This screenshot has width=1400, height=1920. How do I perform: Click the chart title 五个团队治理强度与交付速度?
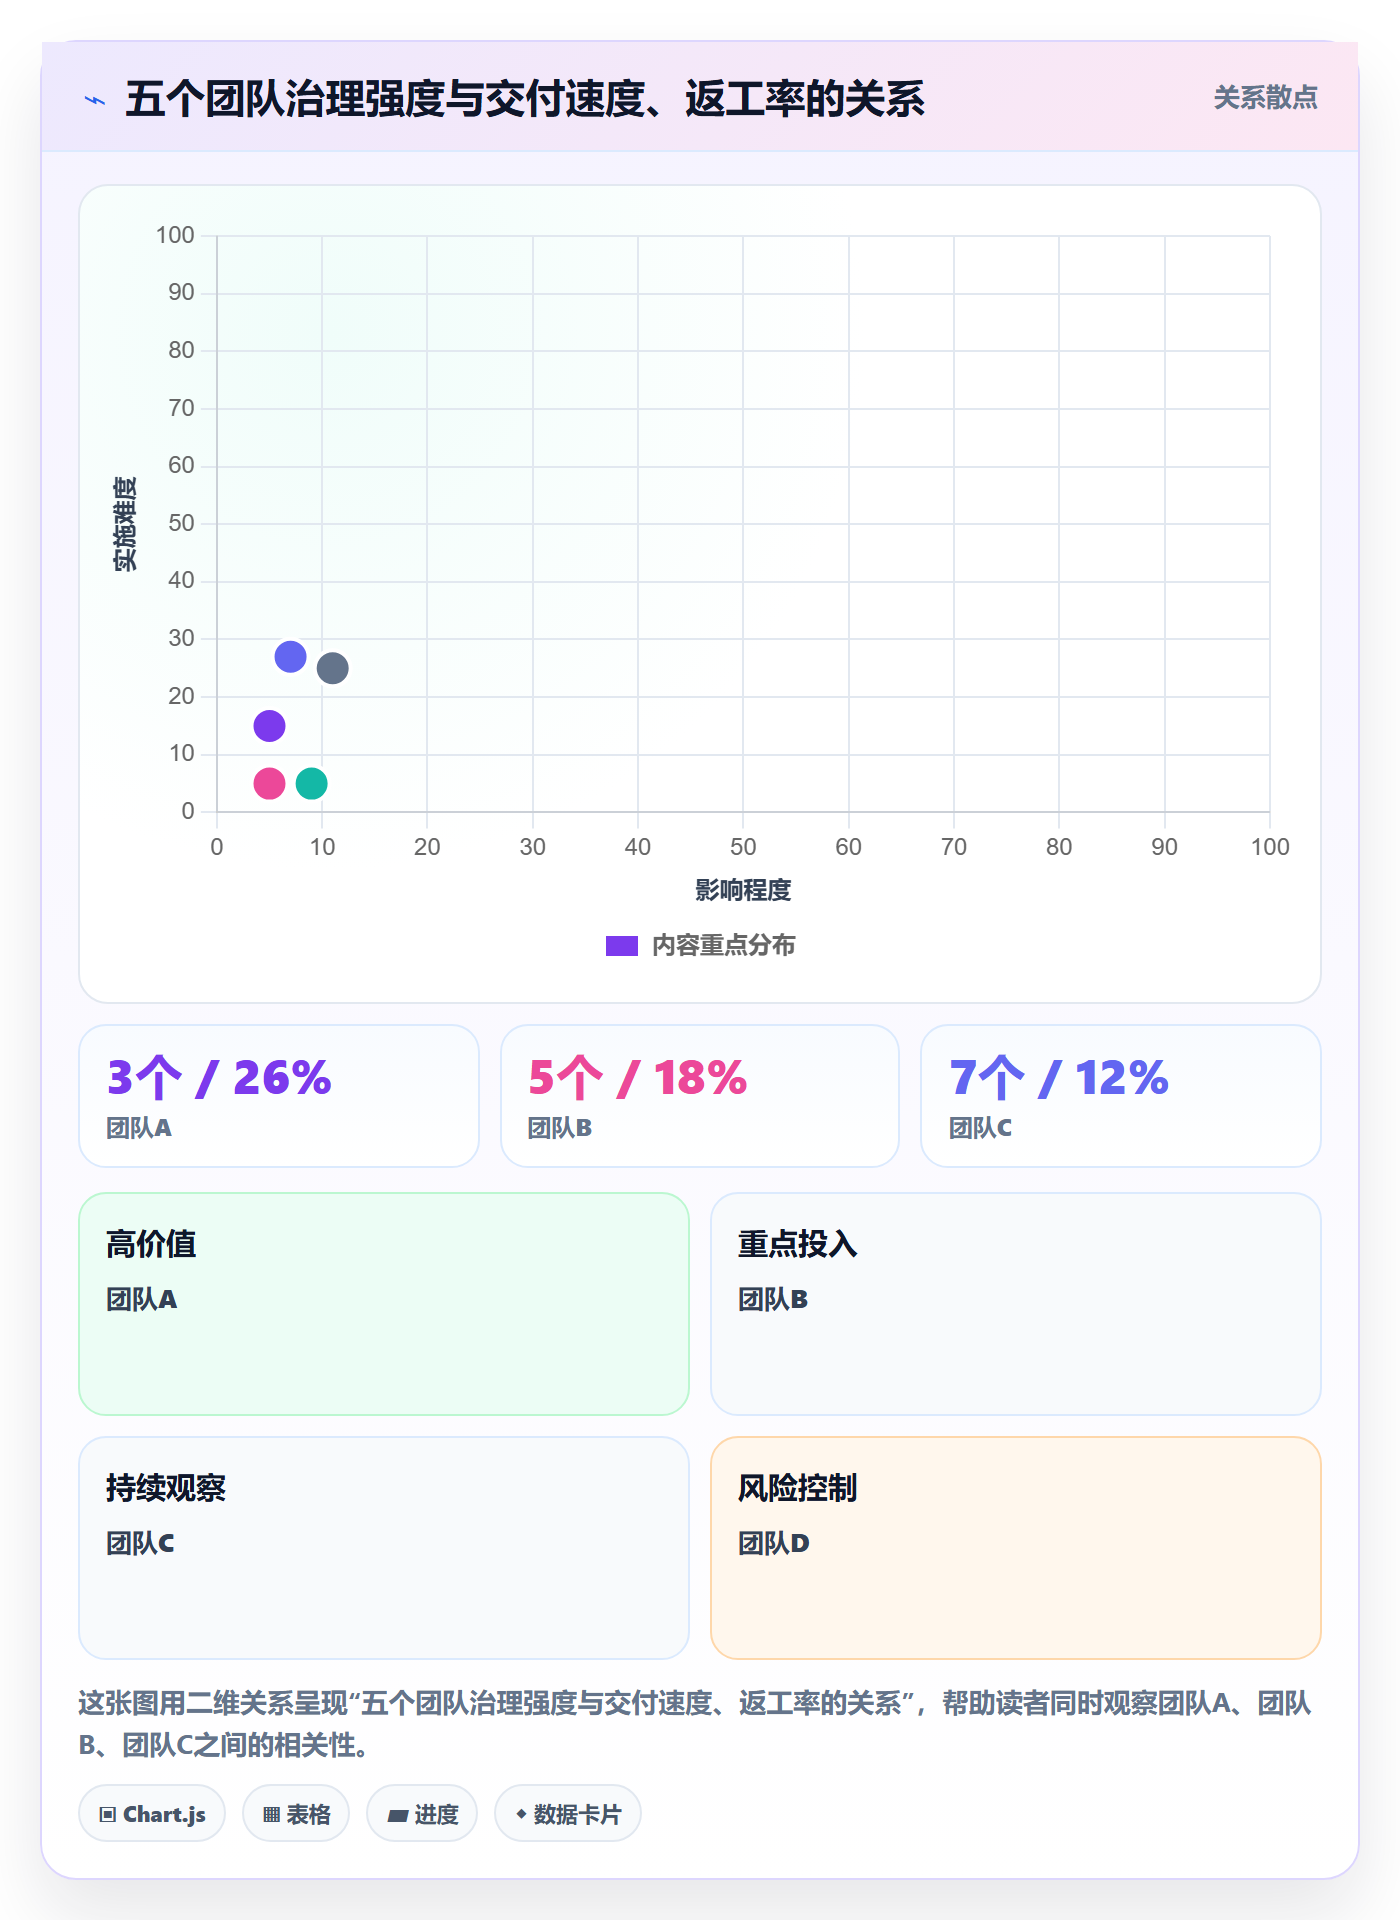525,99
